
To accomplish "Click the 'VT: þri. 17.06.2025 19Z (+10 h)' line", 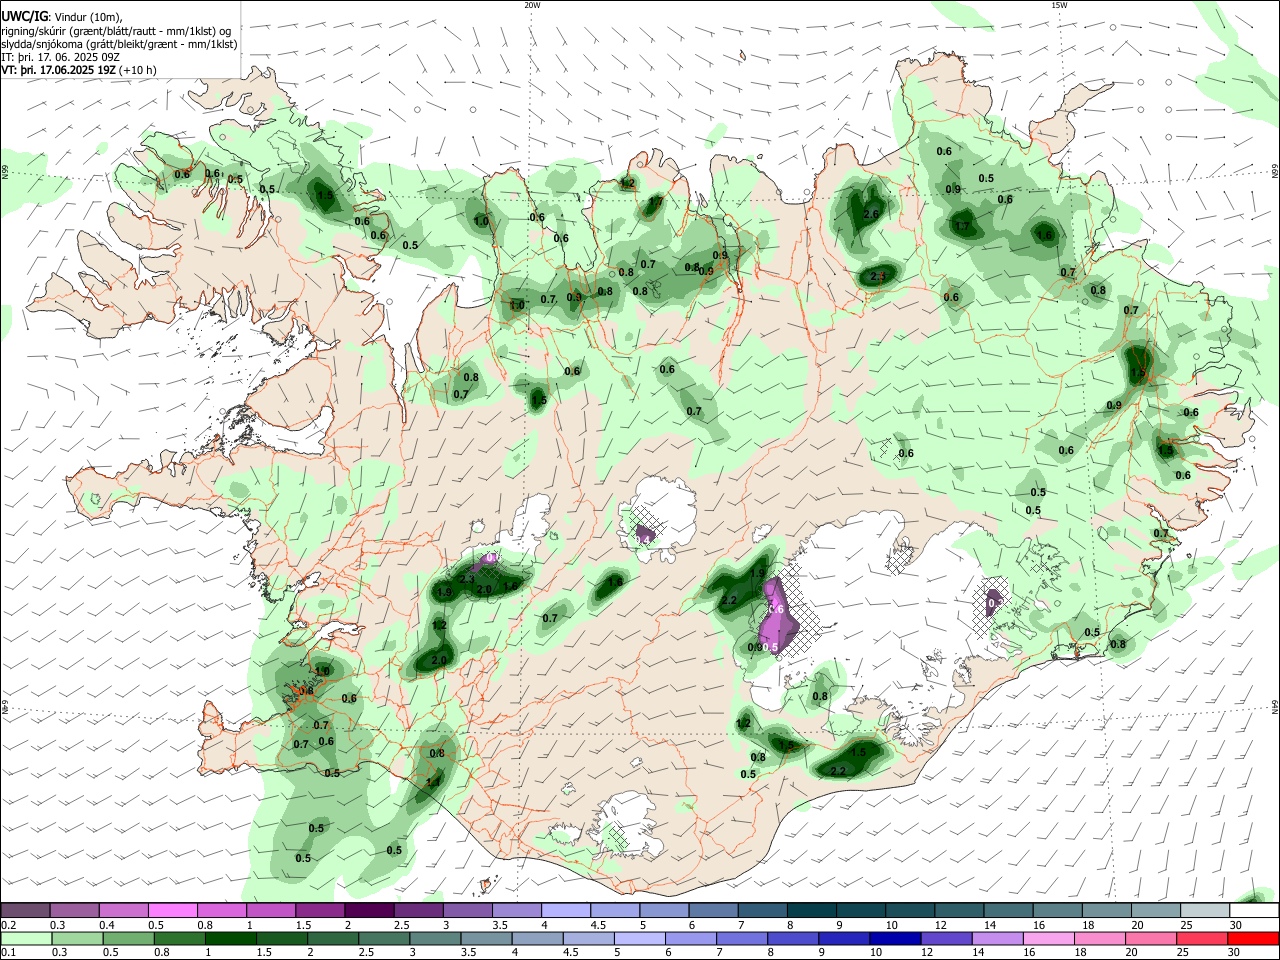I will (x=79, y=70).
